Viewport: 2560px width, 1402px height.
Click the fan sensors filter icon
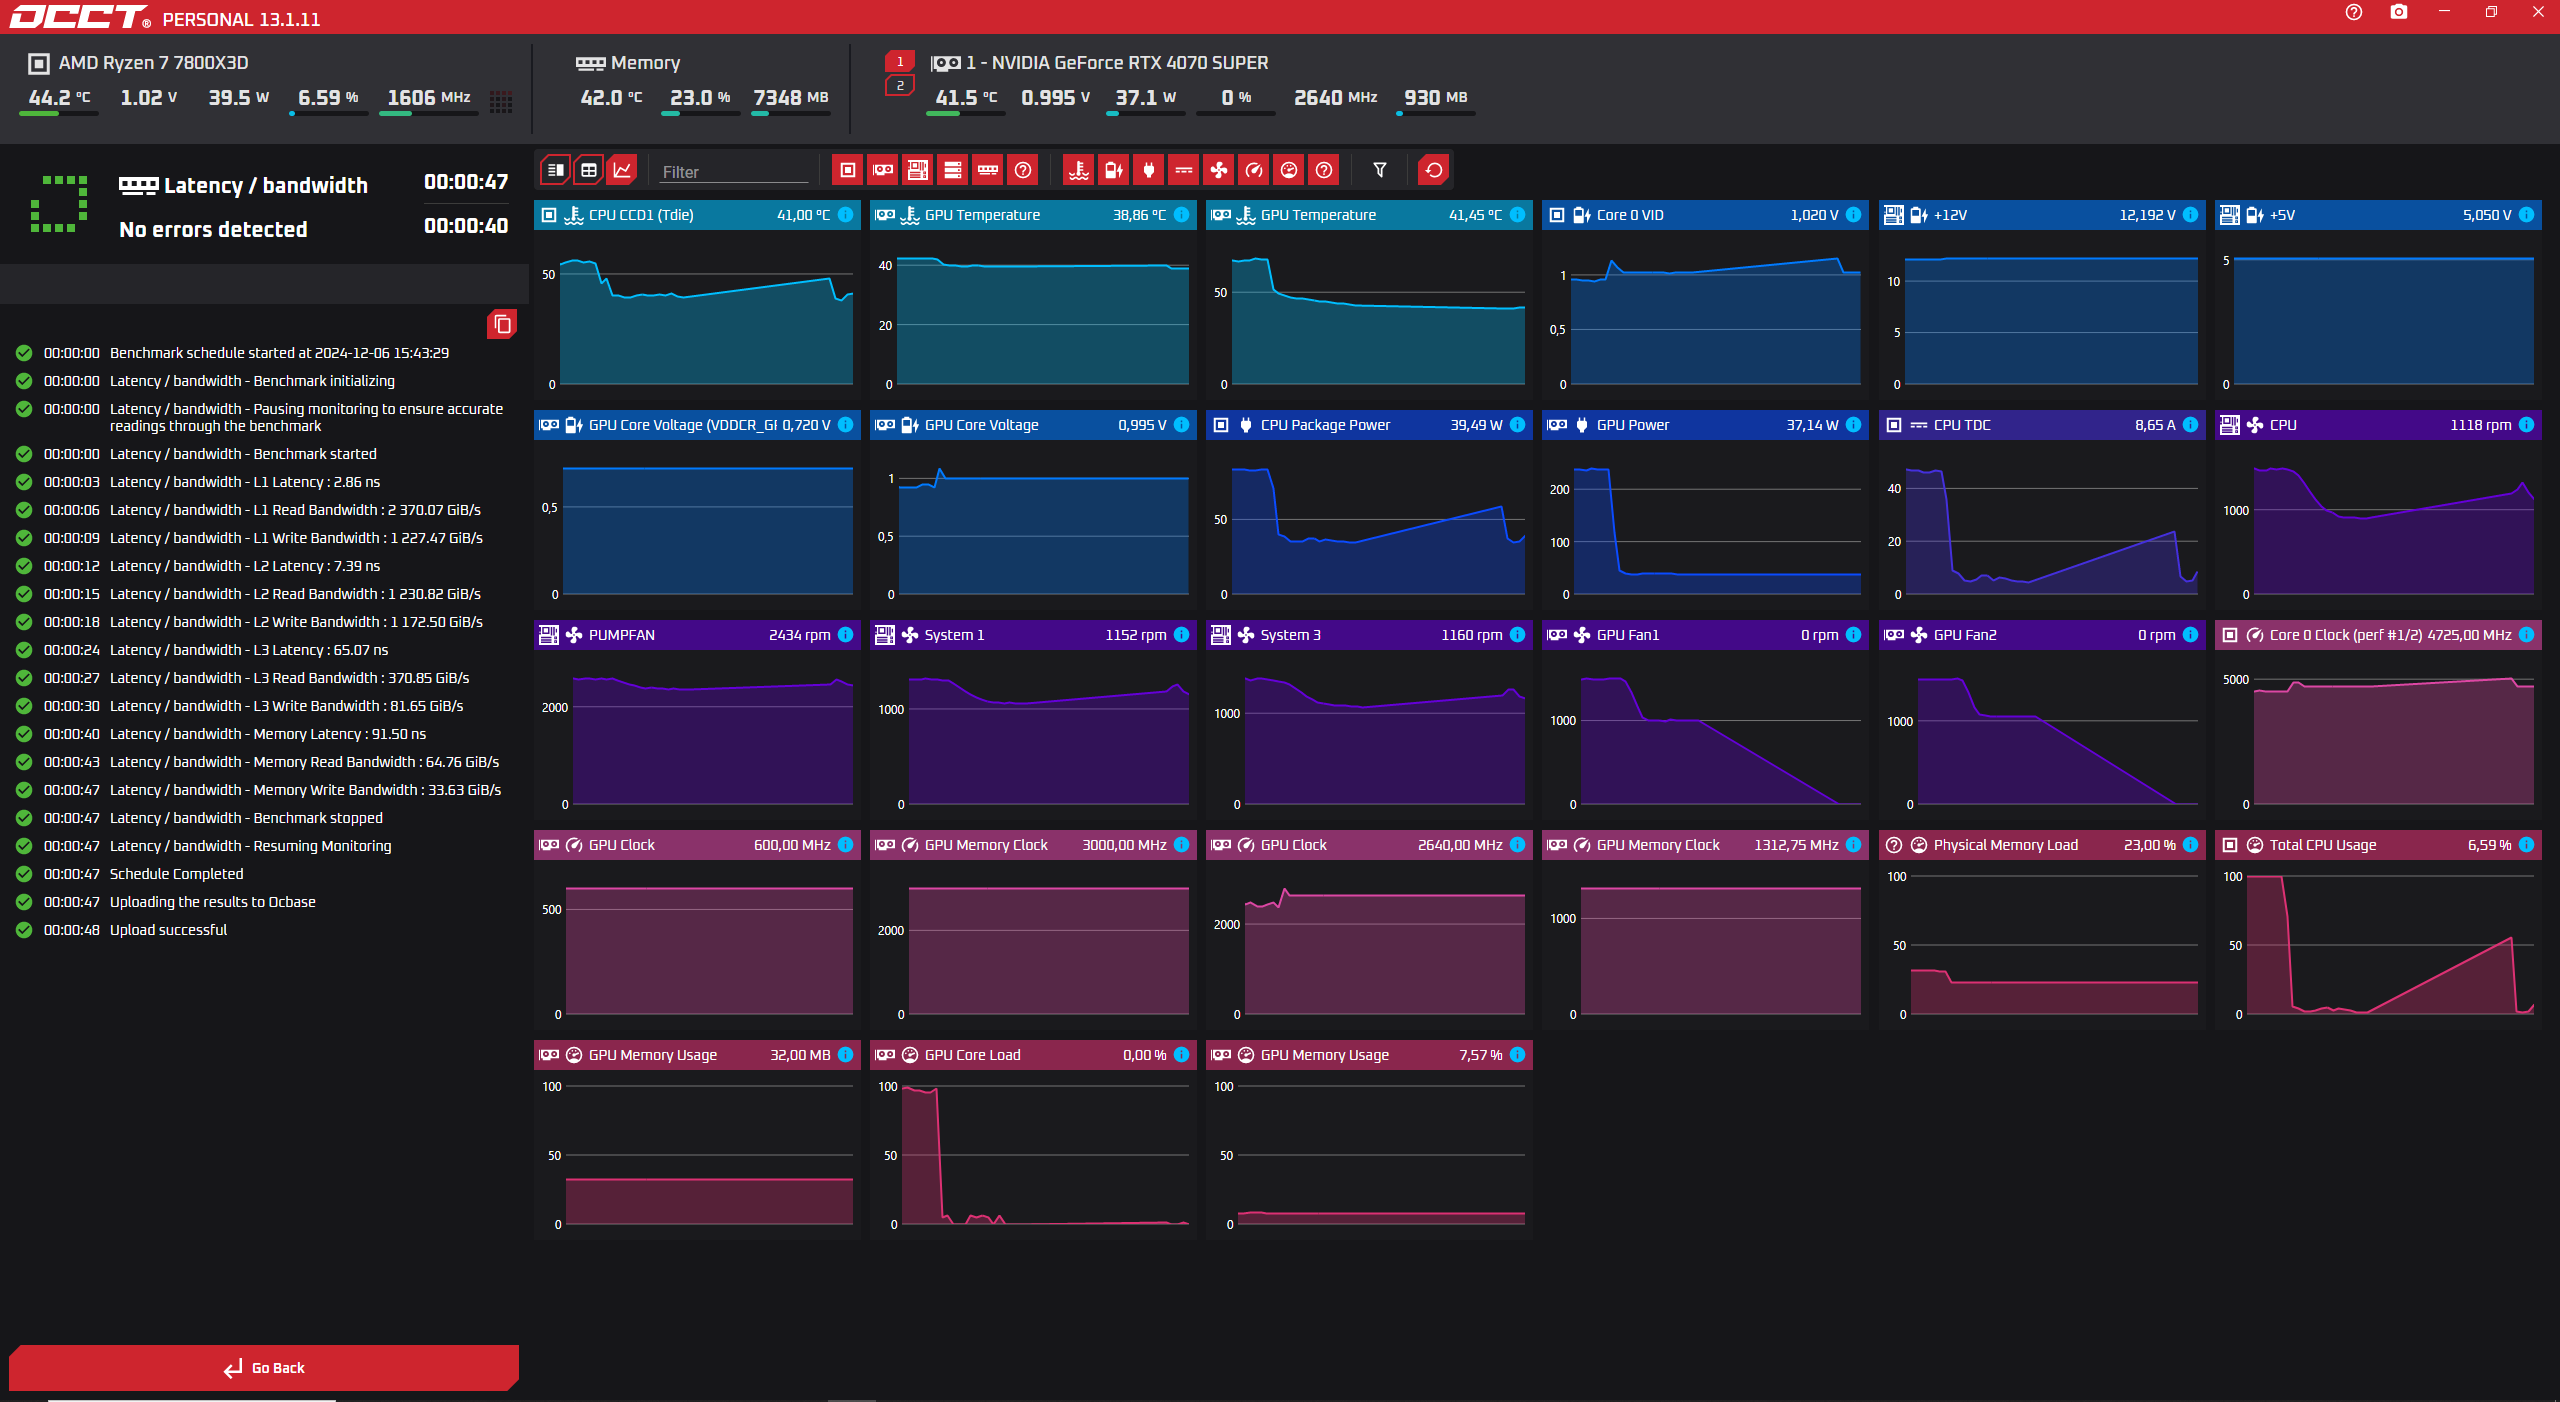tap(1218, 170)
